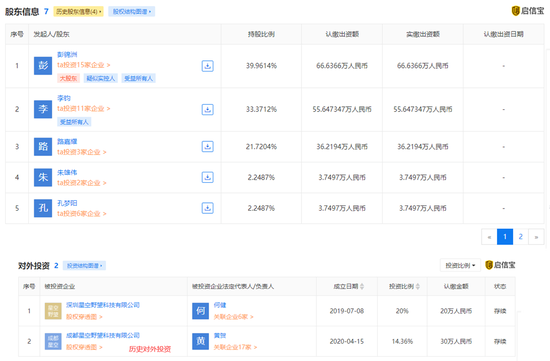Open 深圳星空野望科技有限公司 company link
The height and width of the screenshot is (361, 550).
[x=103, y=305]
